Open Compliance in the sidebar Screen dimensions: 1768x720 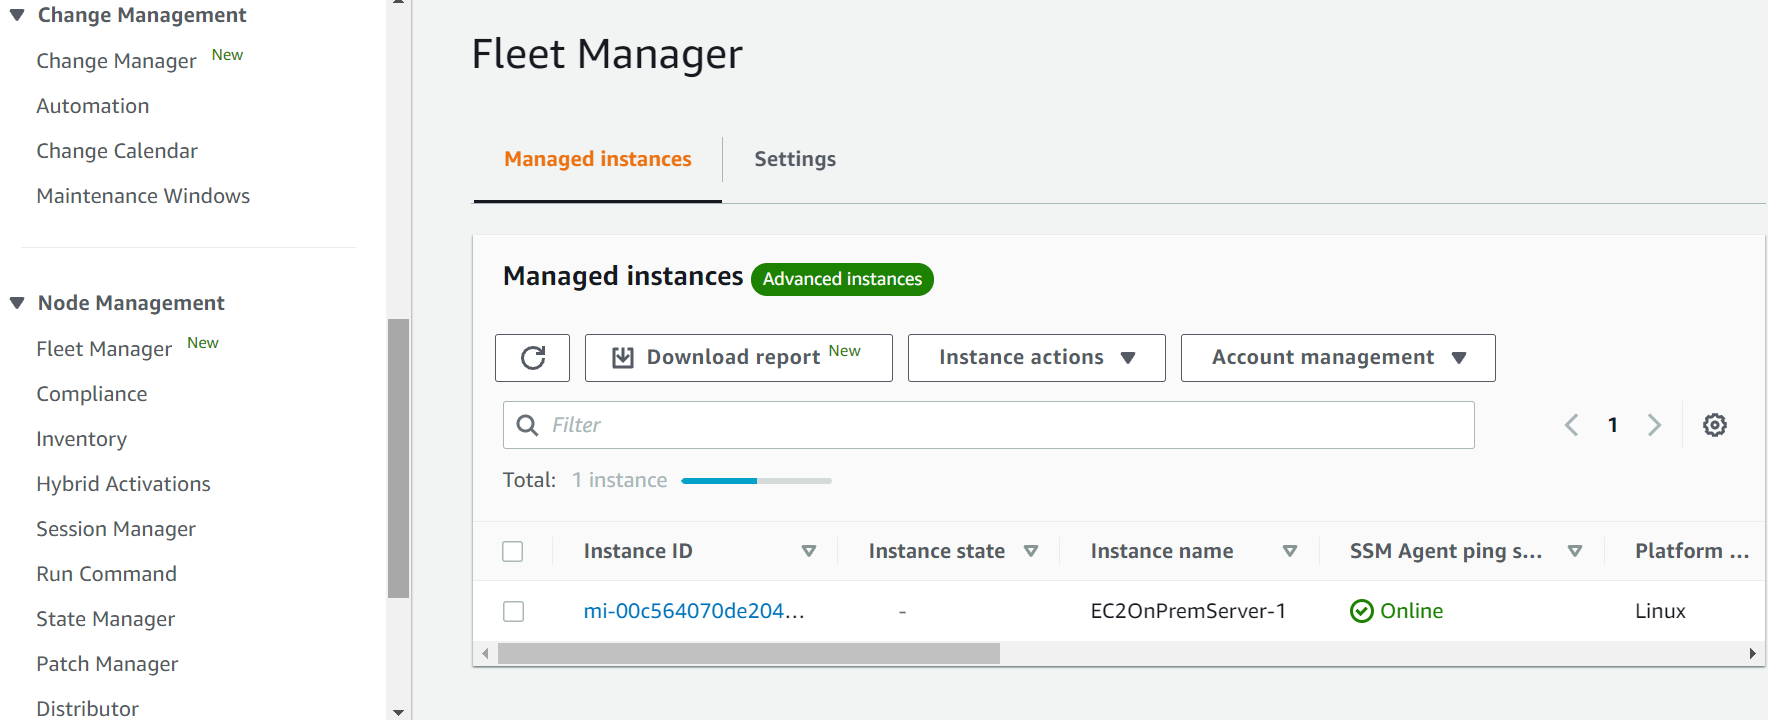click(x=92, y=394)
